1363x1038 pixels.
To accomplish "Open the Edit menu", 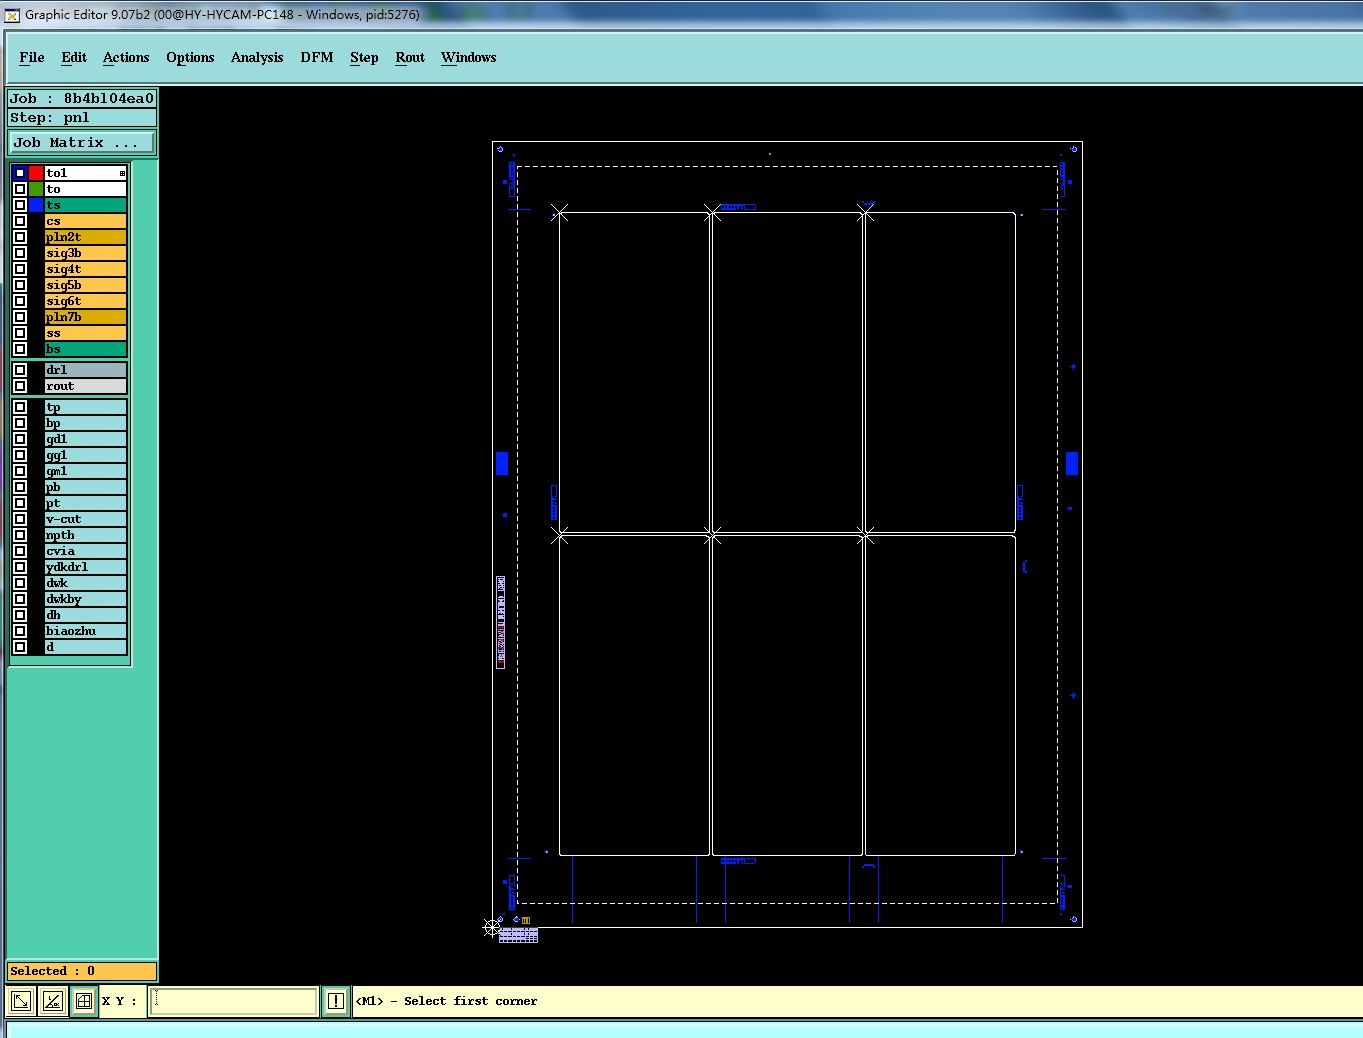I will click(x=74, y=57).
